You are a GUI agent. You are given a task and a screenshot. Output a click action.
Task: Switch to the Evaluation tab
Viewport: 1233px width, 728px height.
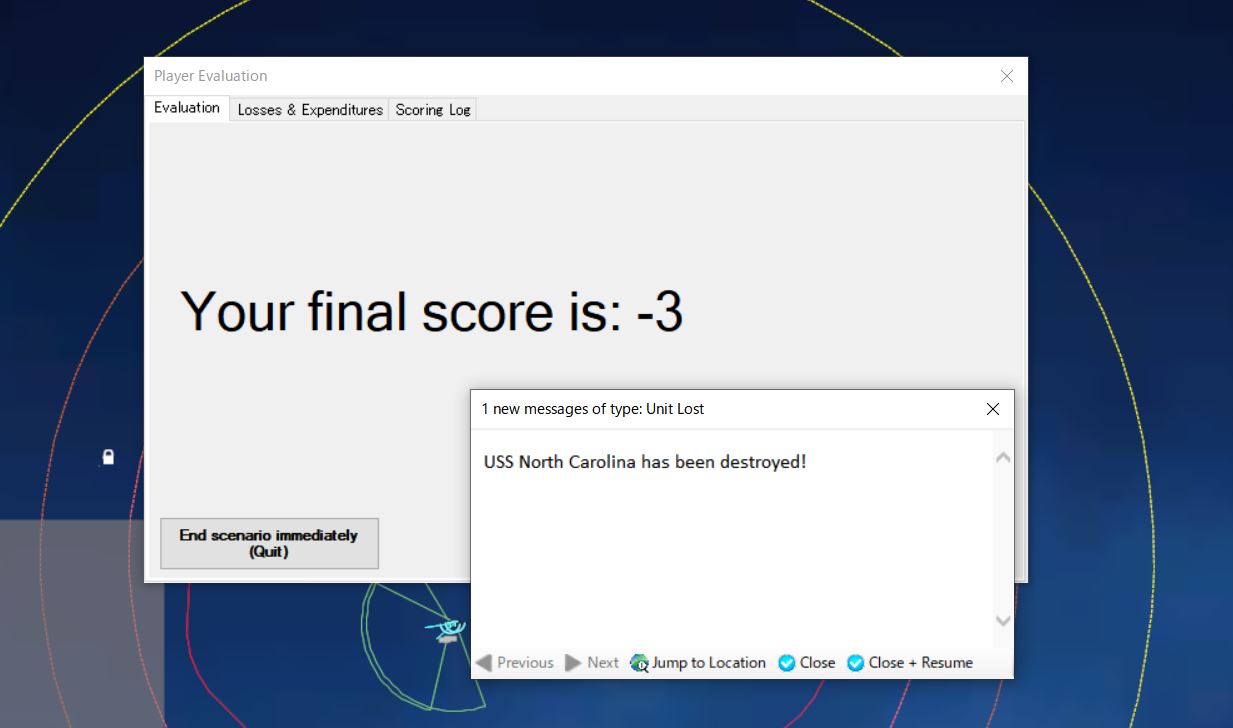tap(187, 108)
